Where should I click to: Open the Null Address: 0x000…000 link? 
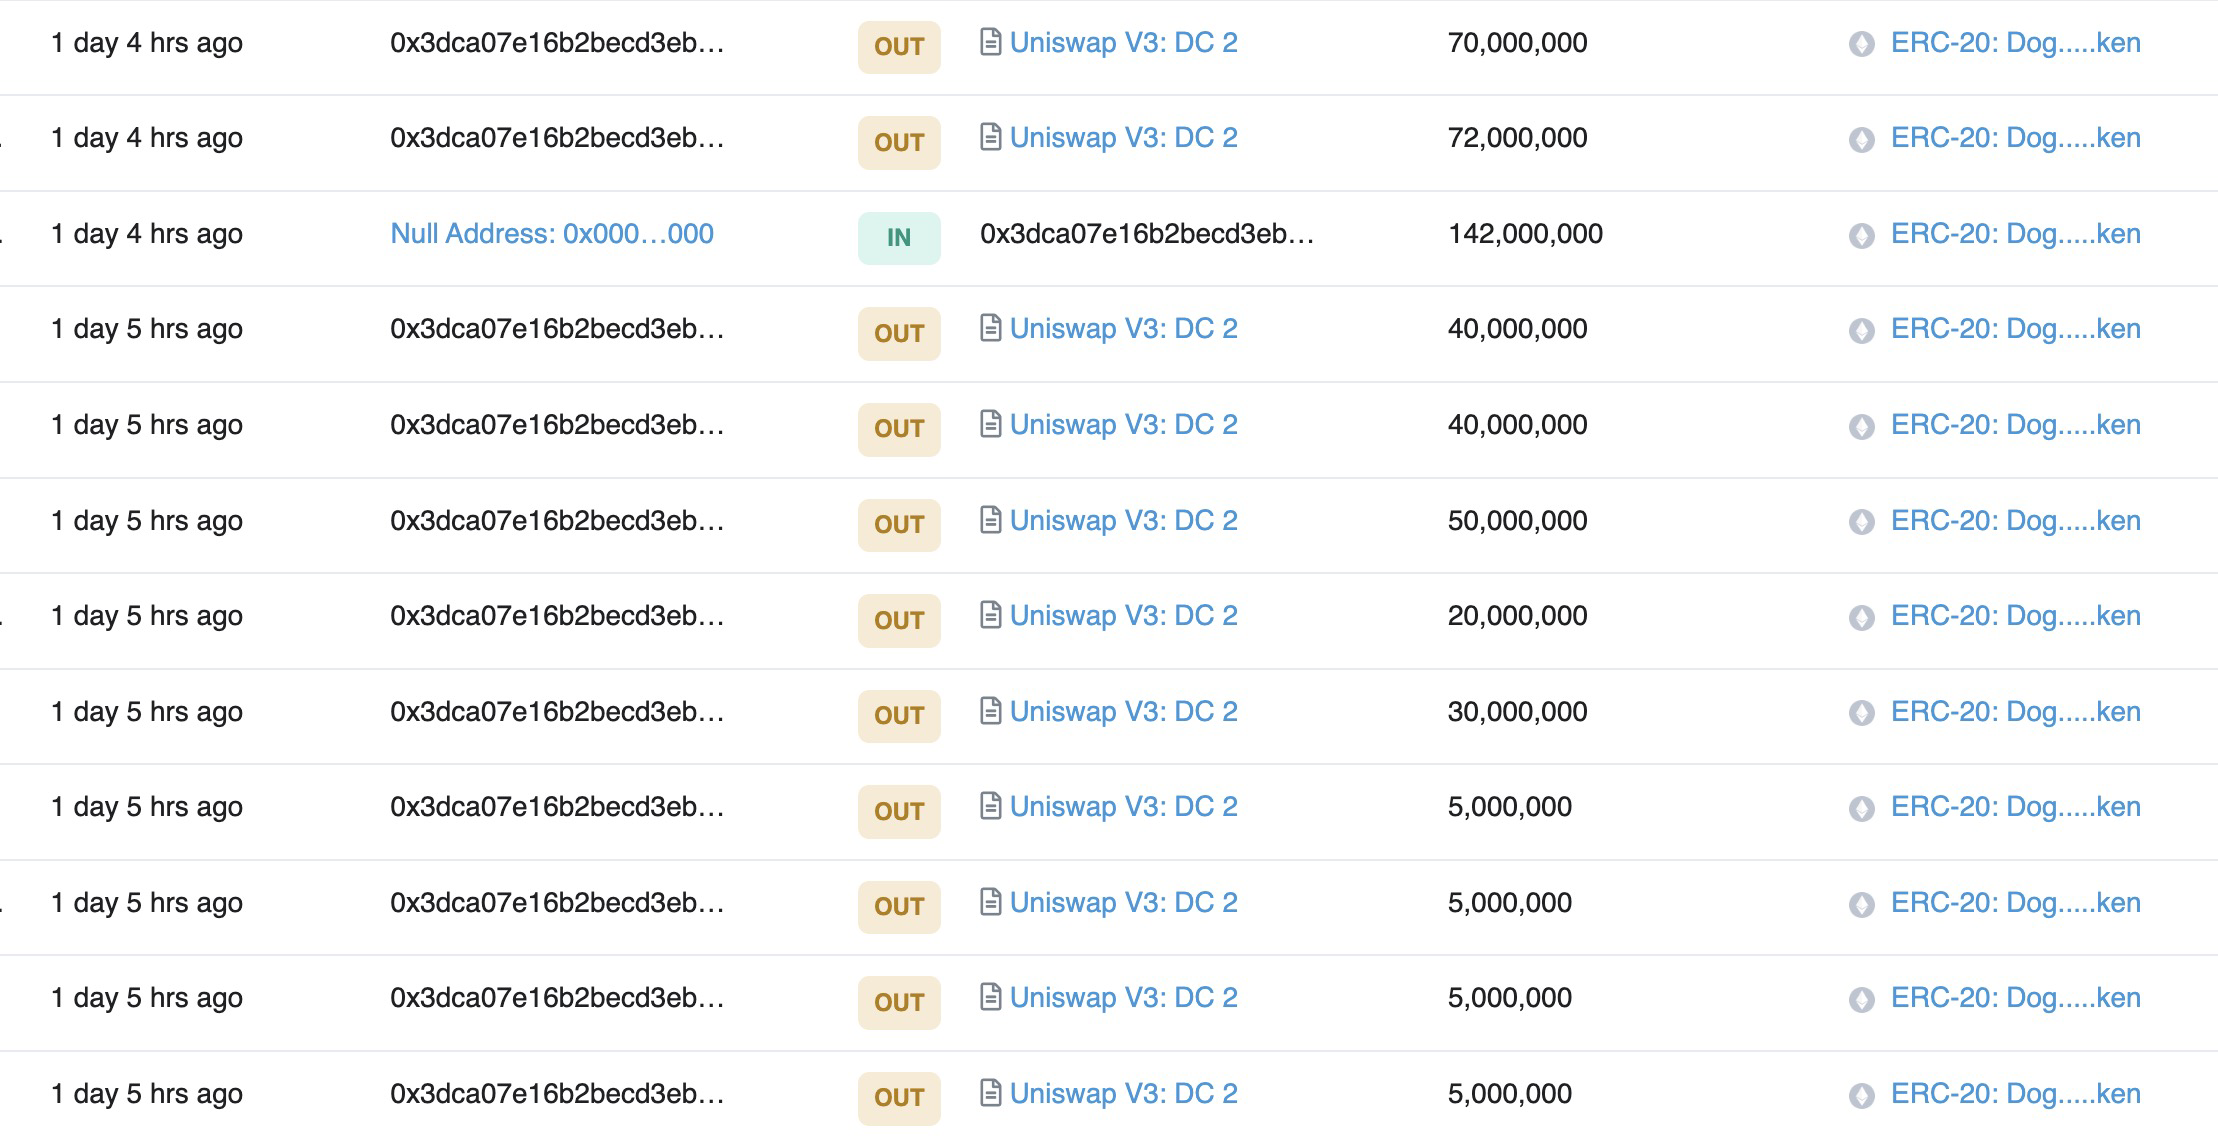552,234
